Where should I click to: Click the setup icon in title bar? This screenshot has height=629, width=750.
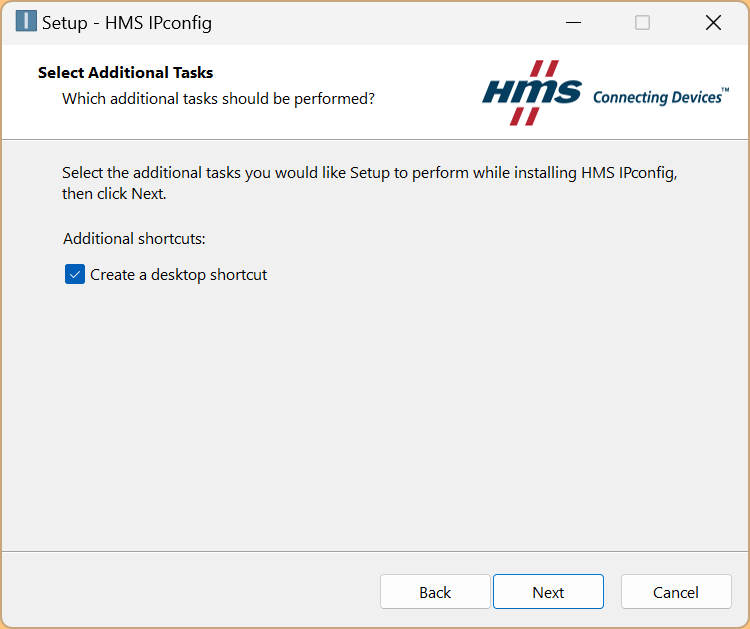[x=26, y=22]
